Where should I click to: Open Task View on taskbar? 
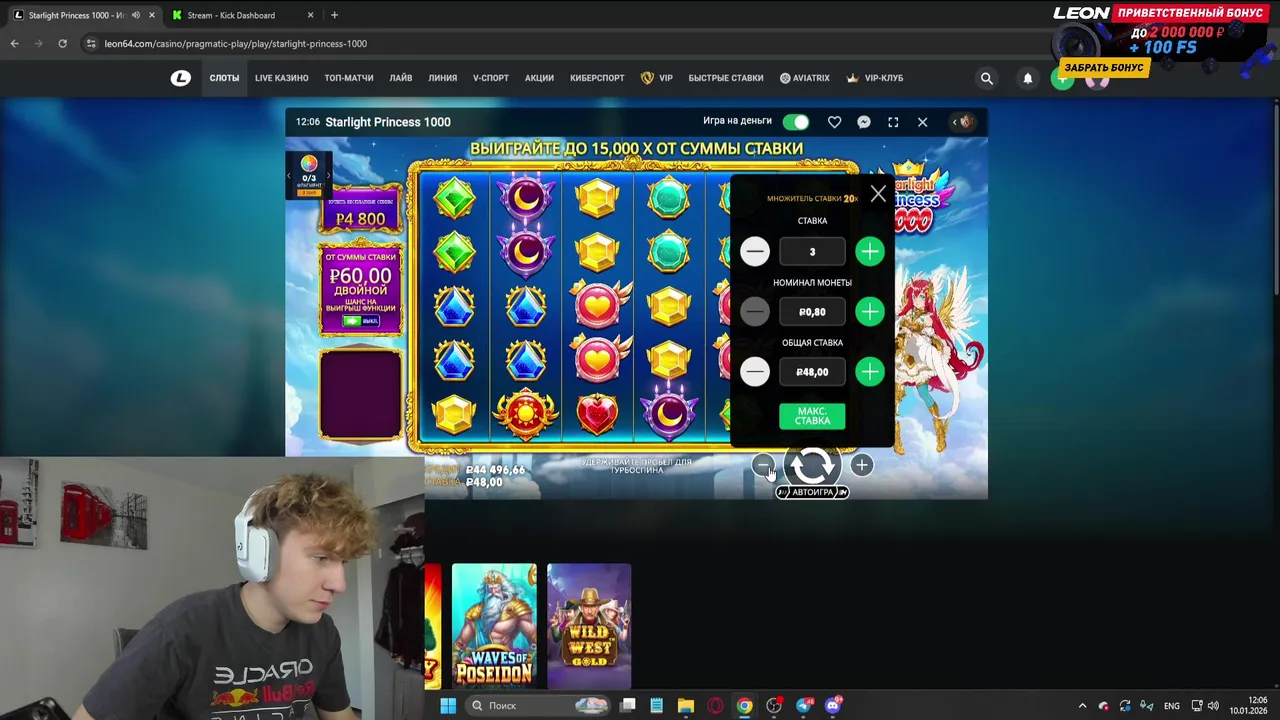[627, 706]
